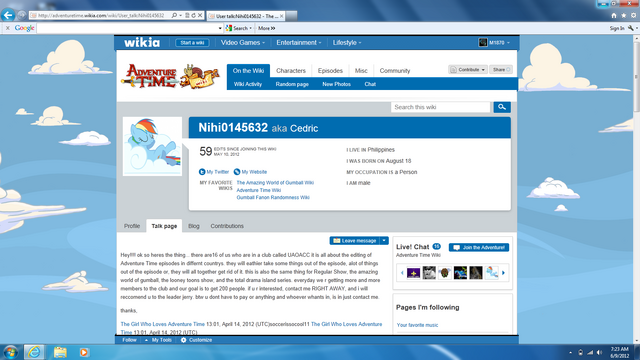This screenshot has height=360, width=640.
Task: Open the Contribute dropdown button
Action: [468, 70]
